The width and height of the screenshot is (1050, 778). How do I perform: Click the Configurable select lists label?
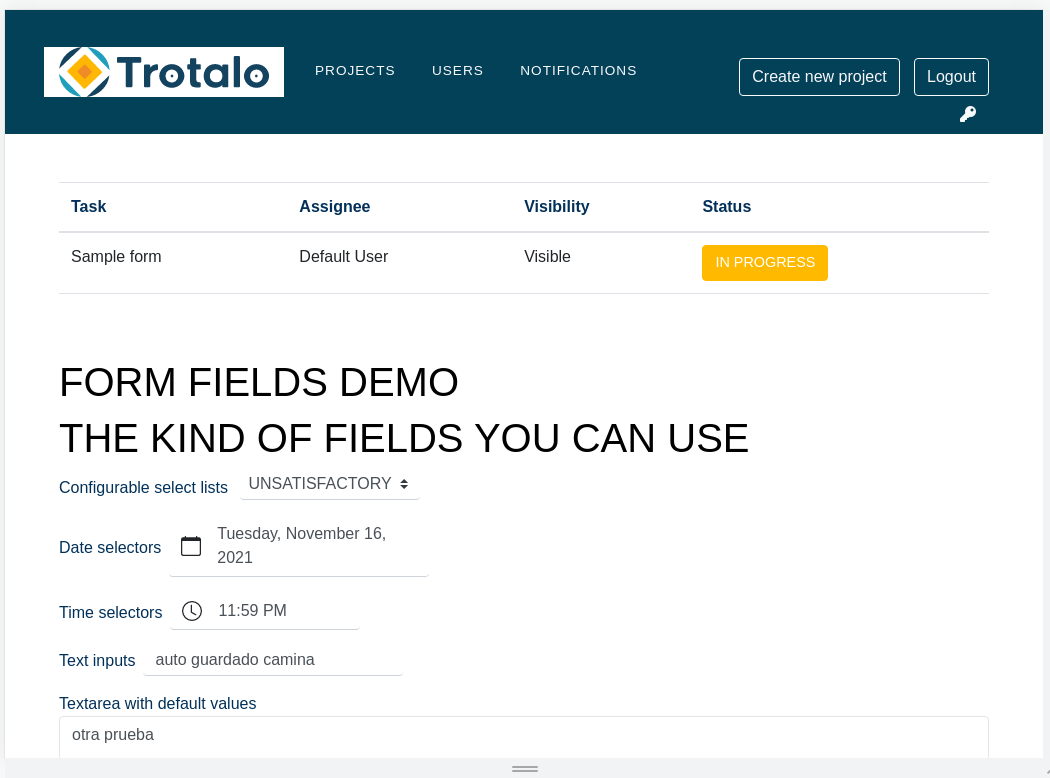pos(143,487)
